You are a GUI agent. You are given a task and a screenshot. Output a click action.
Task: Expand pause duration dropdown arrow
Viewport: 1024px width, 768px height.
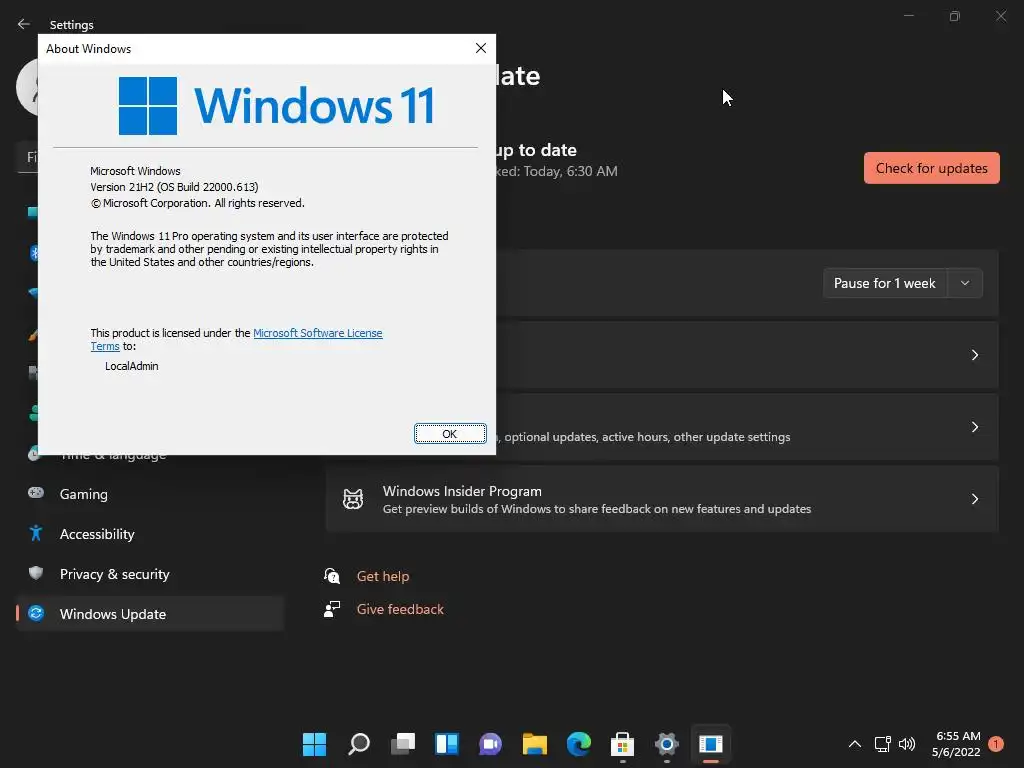click(x=965, y=283)
